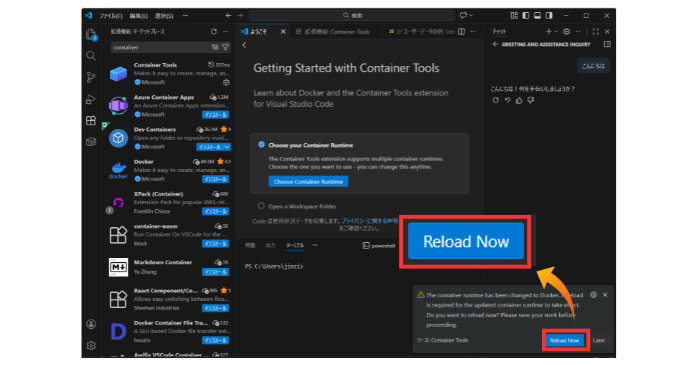Switch to the Container Tools extension tab

[336, 32]
